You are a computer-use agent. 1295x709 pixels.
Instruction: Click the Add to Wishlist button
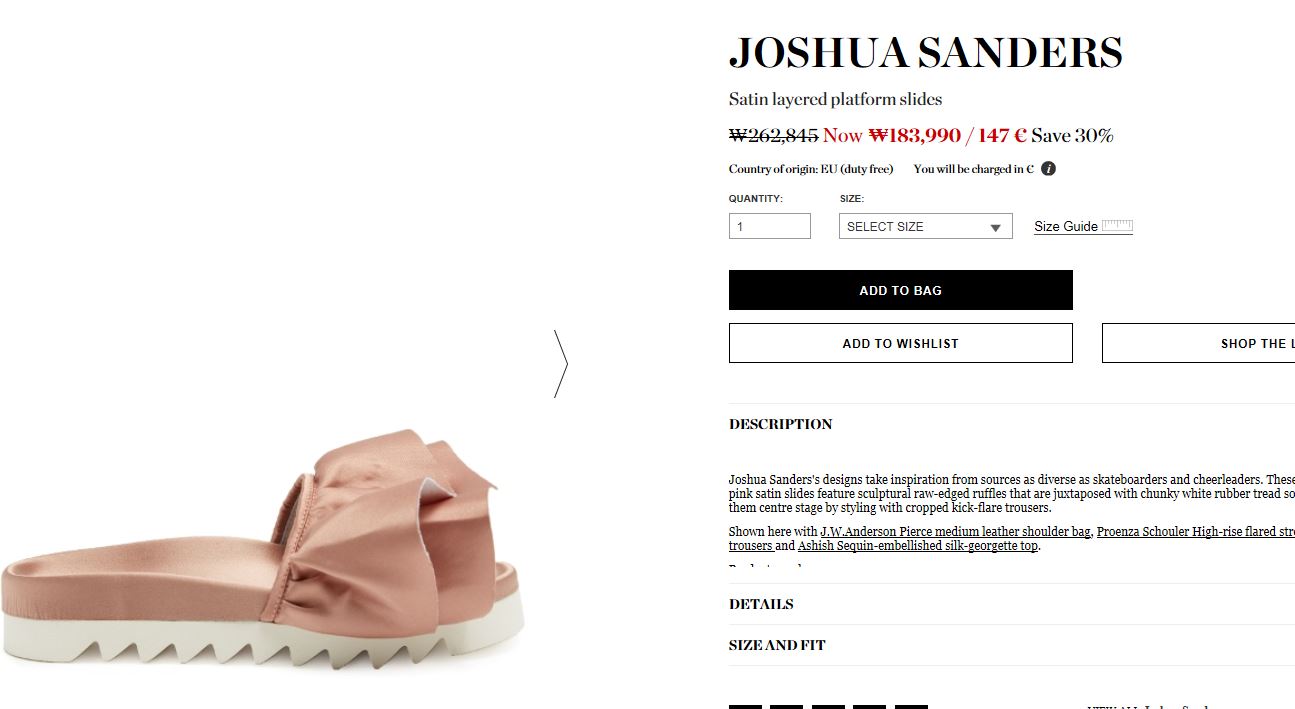coord(900,343)
